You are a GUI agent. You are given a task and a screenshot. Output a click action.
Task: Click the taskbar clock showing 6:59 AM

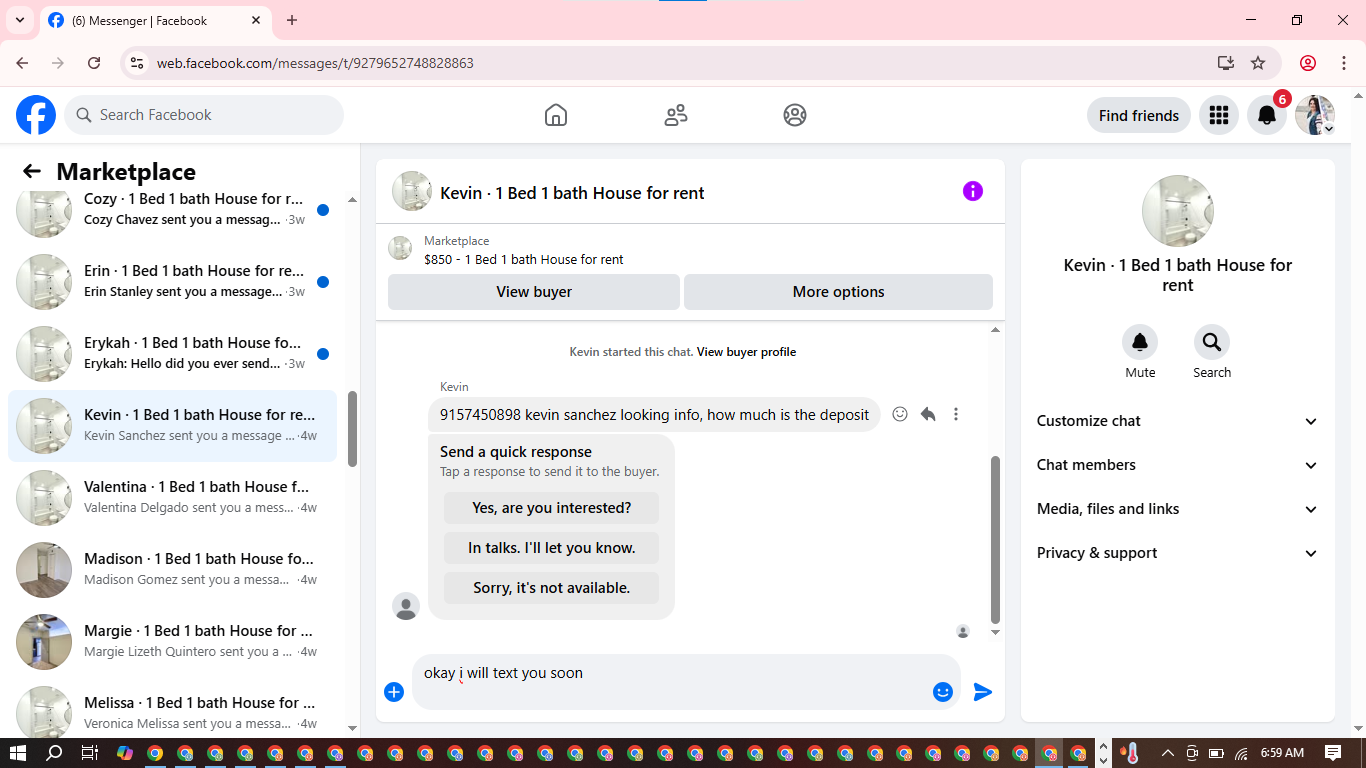1282,753
